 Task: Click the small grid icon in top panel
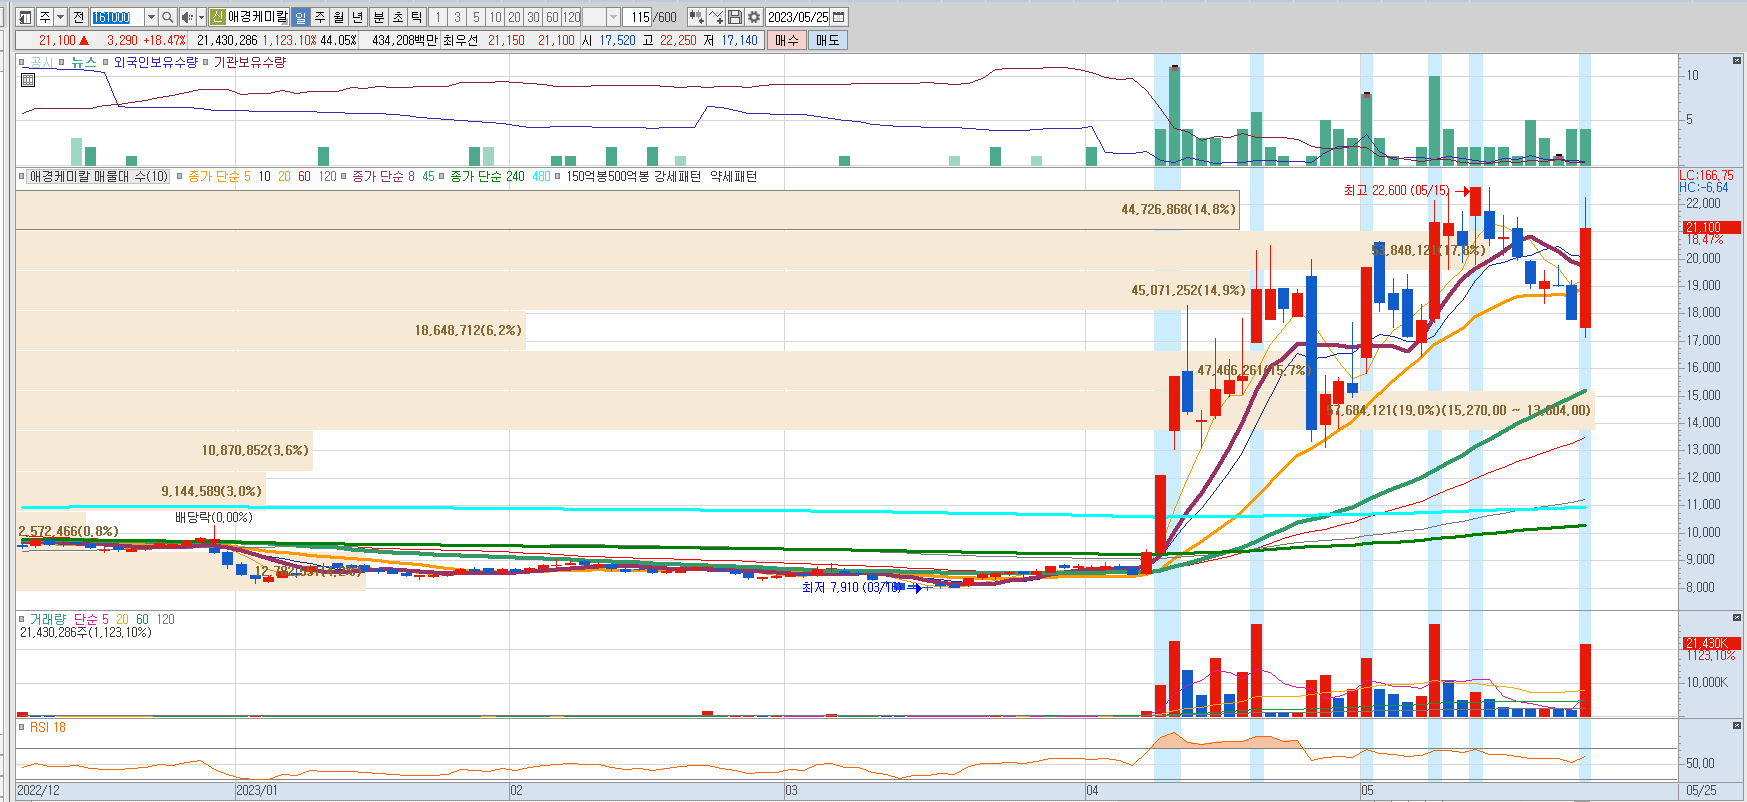point(27,80)
